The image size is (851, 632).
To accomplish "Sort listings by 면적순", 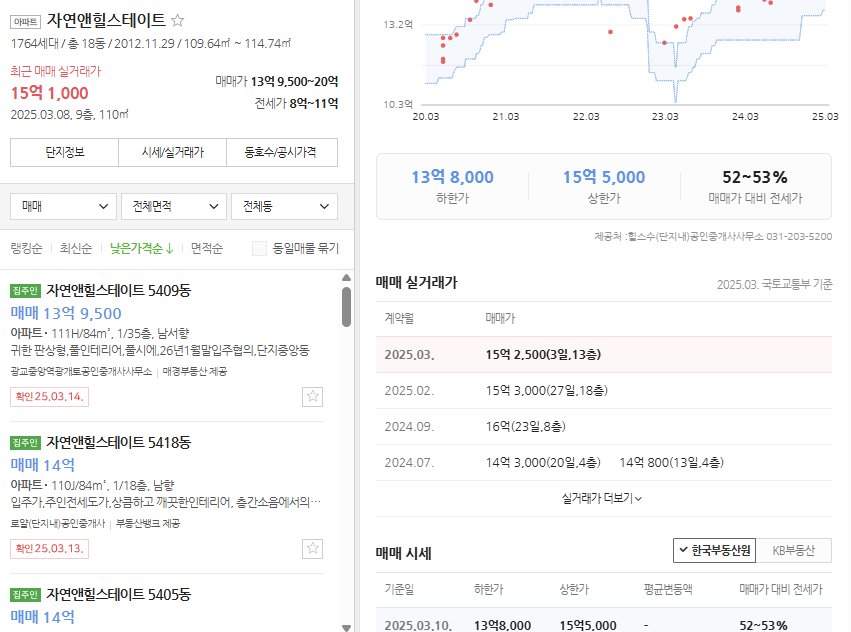I will (207, 248).
